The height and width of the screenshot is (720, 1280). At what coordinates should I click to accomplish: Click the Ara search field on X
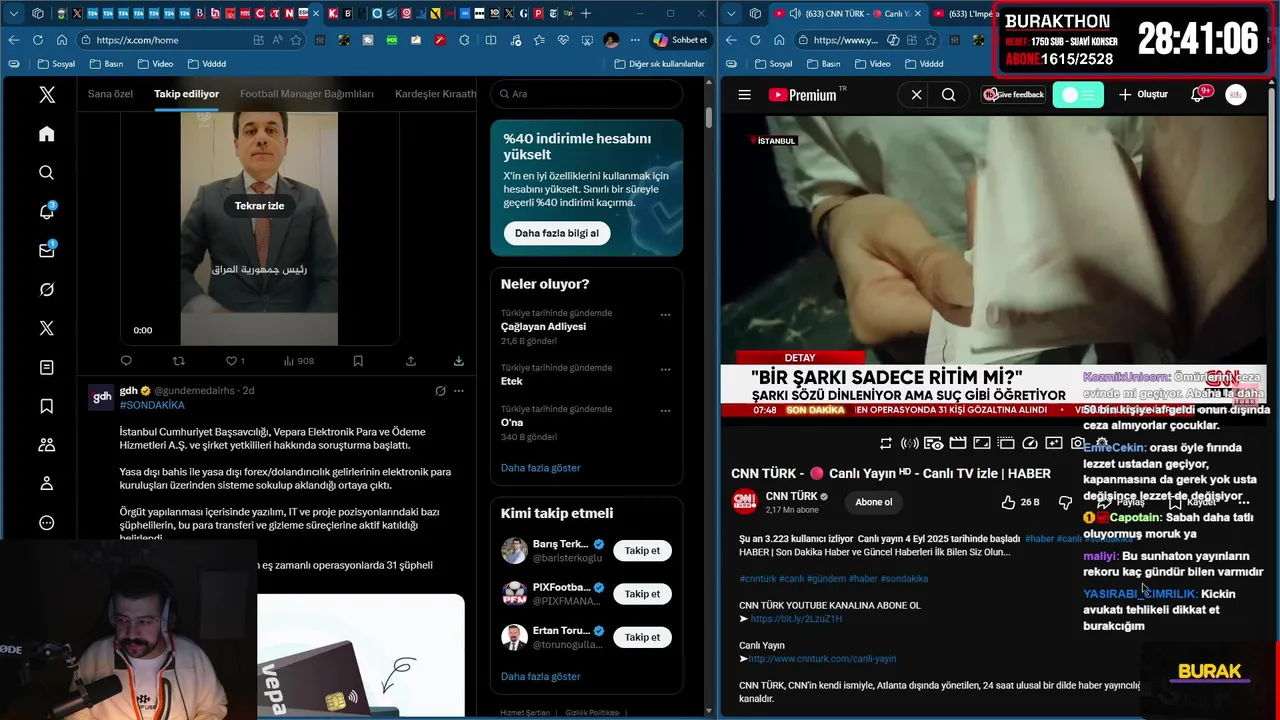click(587, 94)
